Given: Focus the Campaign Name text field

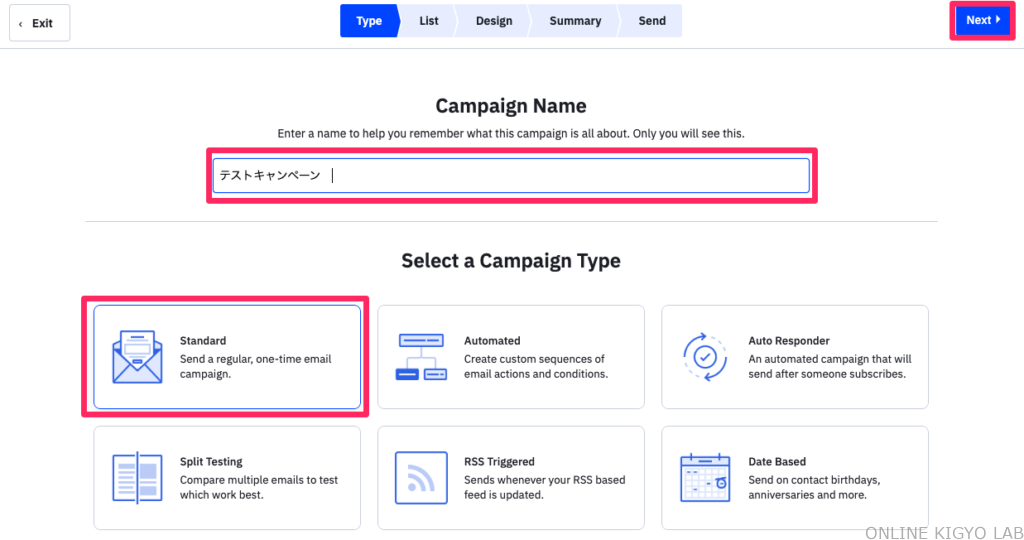Looking at the screenshot, I should coord(510,176).
